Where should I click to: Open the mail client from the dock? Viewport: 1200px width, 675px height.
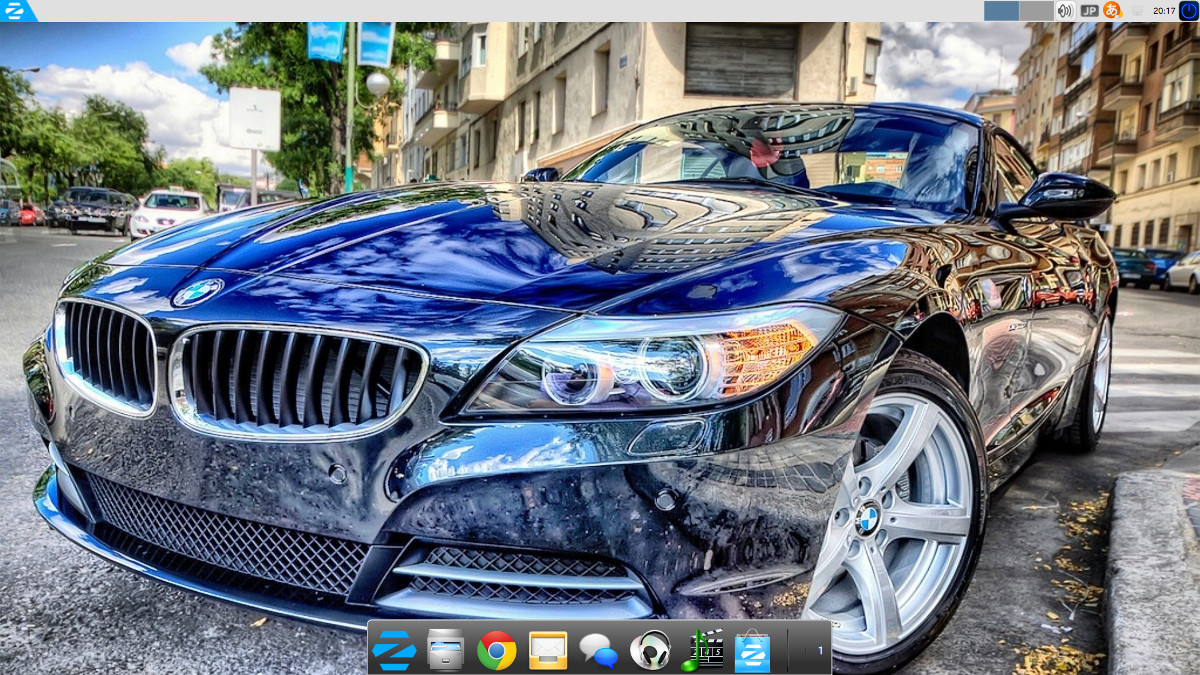[548, 650]
